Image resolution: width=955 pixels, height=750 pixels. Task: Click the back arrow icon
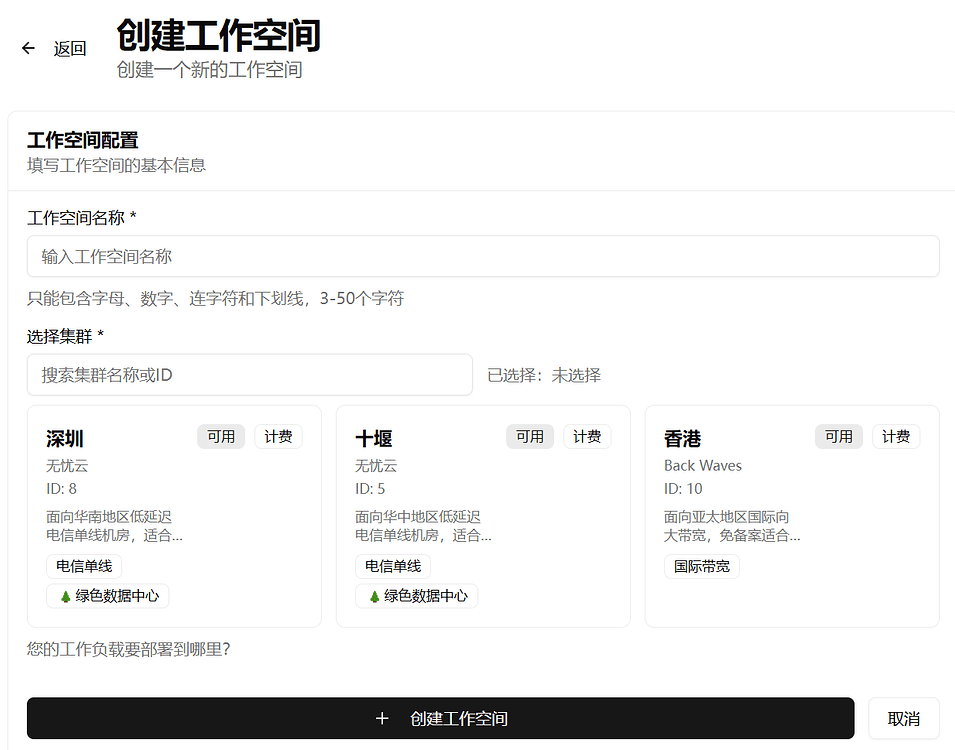tap(27, 48)
